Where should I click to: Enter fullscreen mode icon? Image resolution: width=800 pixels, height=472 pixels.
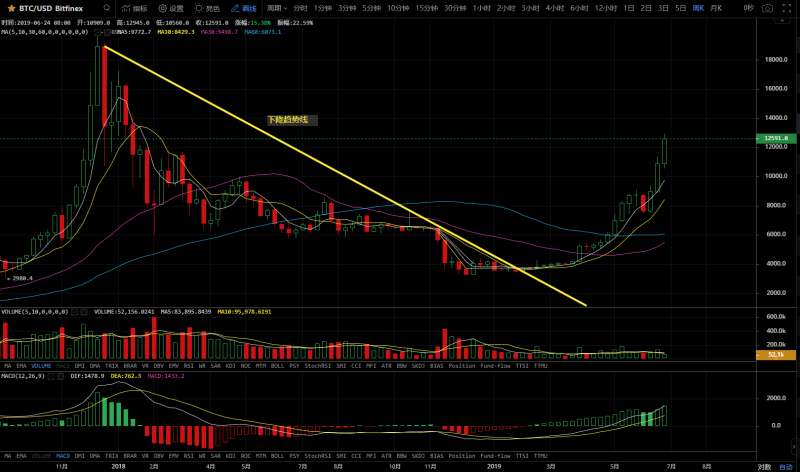coord(787,8)
